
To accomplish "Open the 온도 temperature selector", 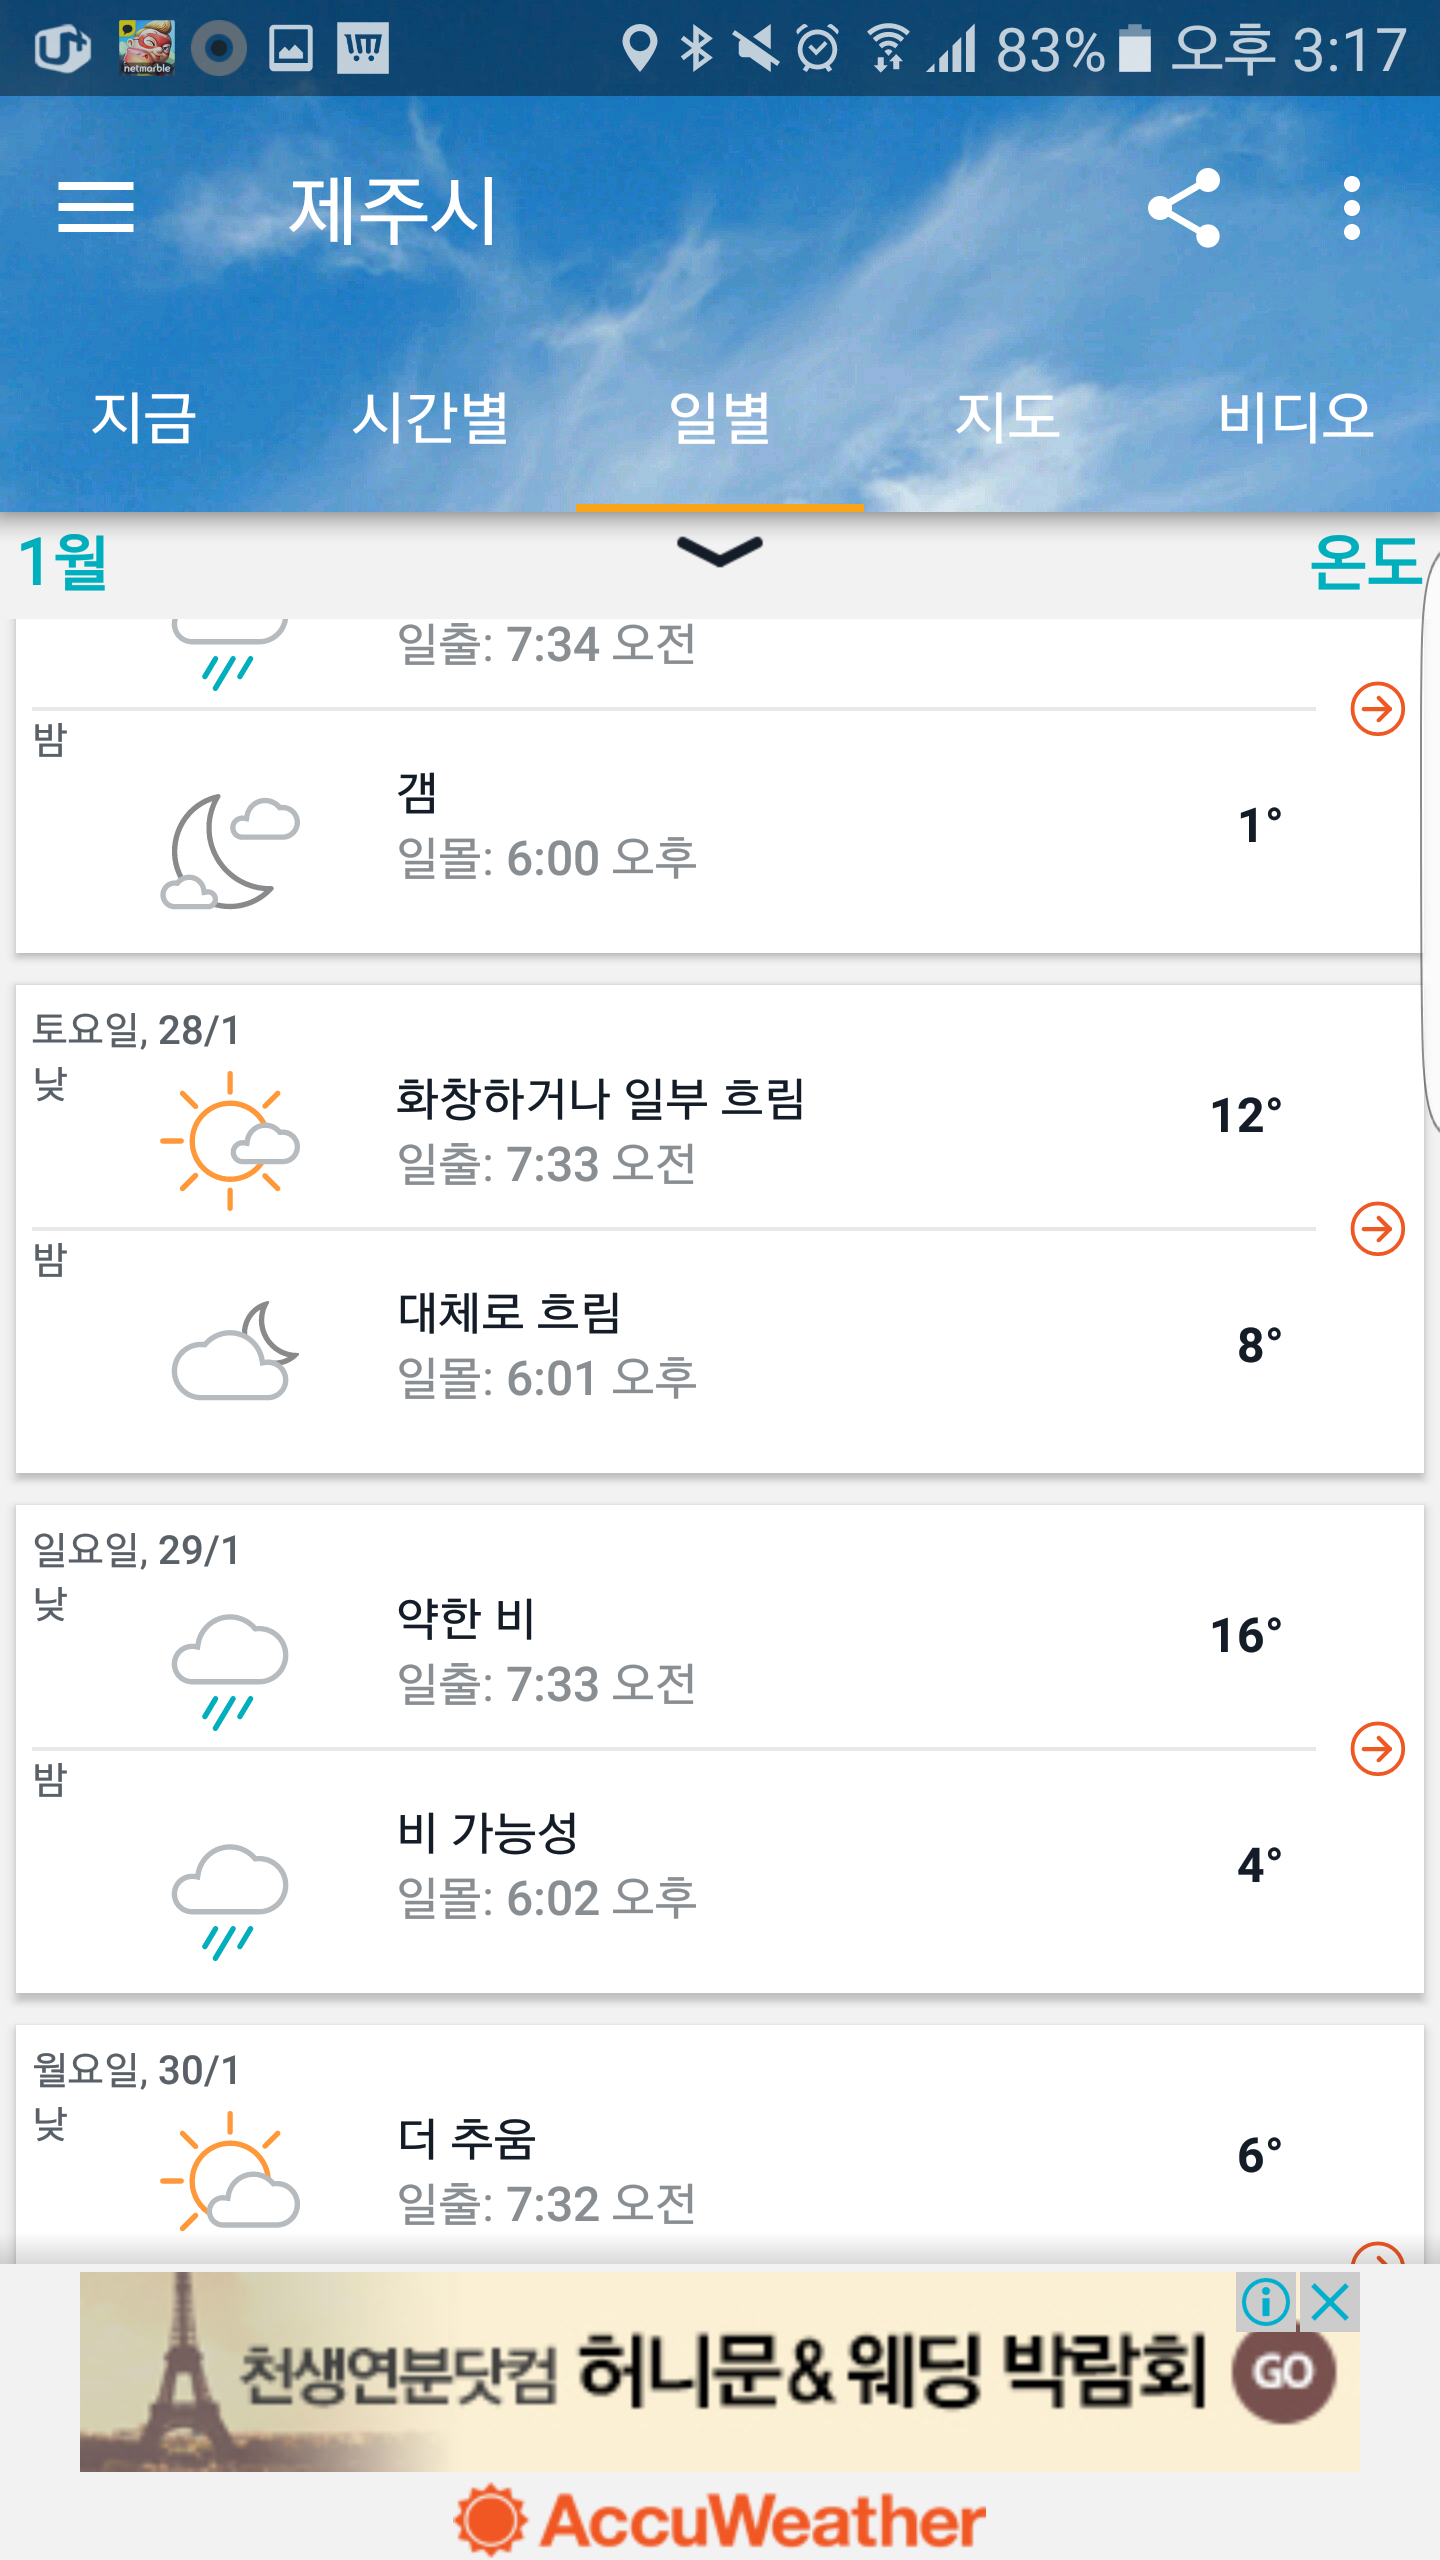I will 1364,562.
